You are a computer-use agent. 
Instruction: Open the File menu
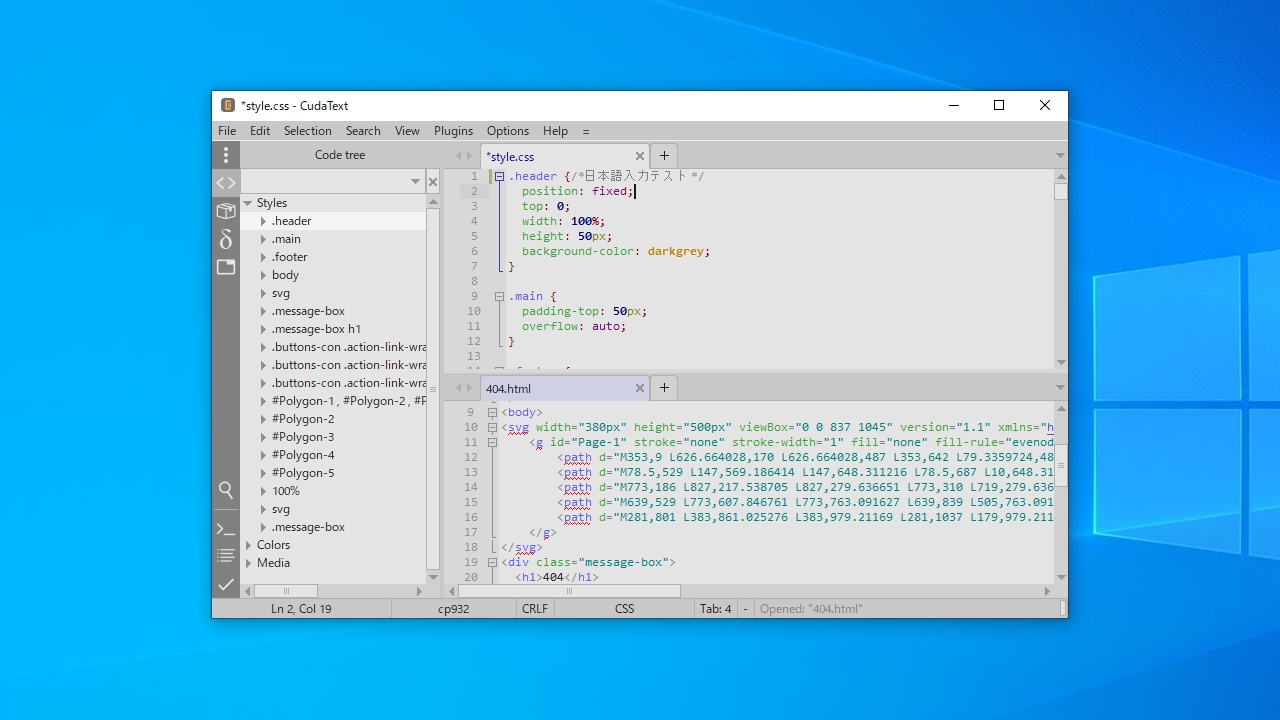click(x=227, y=131)
